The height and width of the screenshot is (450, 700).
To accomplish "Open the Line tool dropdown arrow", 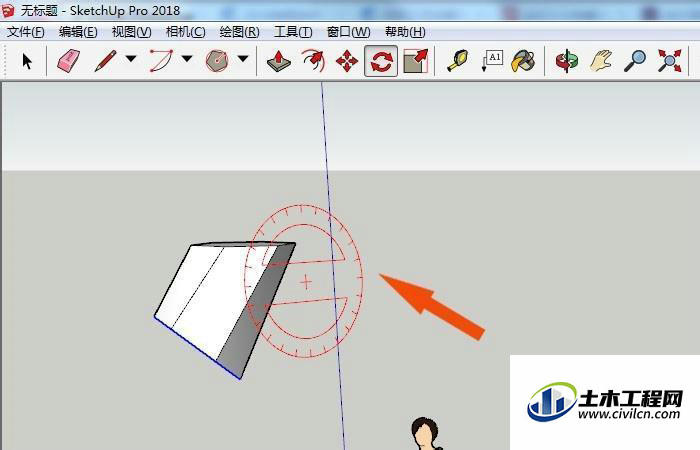I will (x=131, y=58).
